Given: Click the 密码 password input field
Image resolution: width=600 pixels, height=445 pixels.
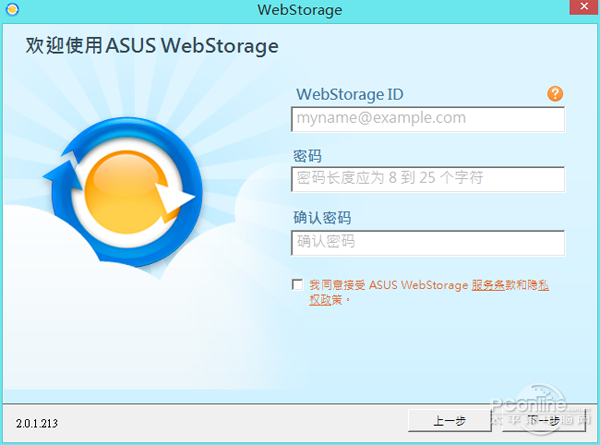Looking at the screenshot, I should click(428, 180).
